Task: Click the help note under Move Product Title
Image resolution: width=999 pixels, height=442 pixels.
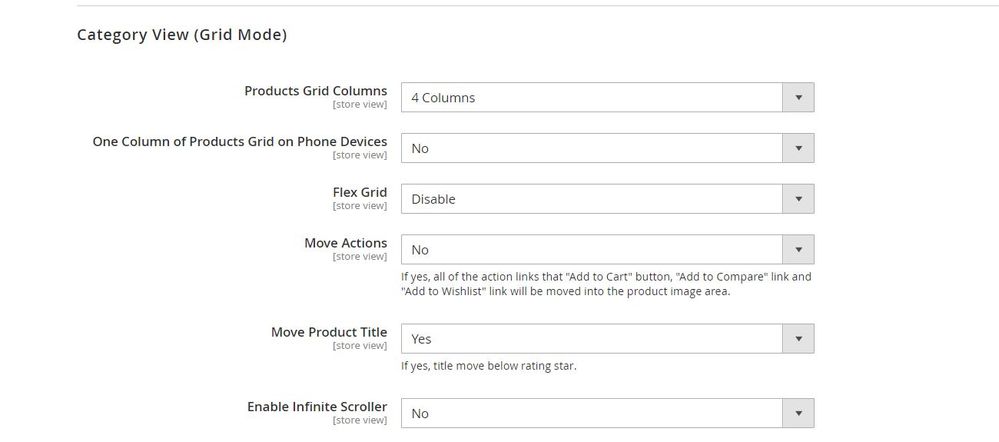Action: 489,366
